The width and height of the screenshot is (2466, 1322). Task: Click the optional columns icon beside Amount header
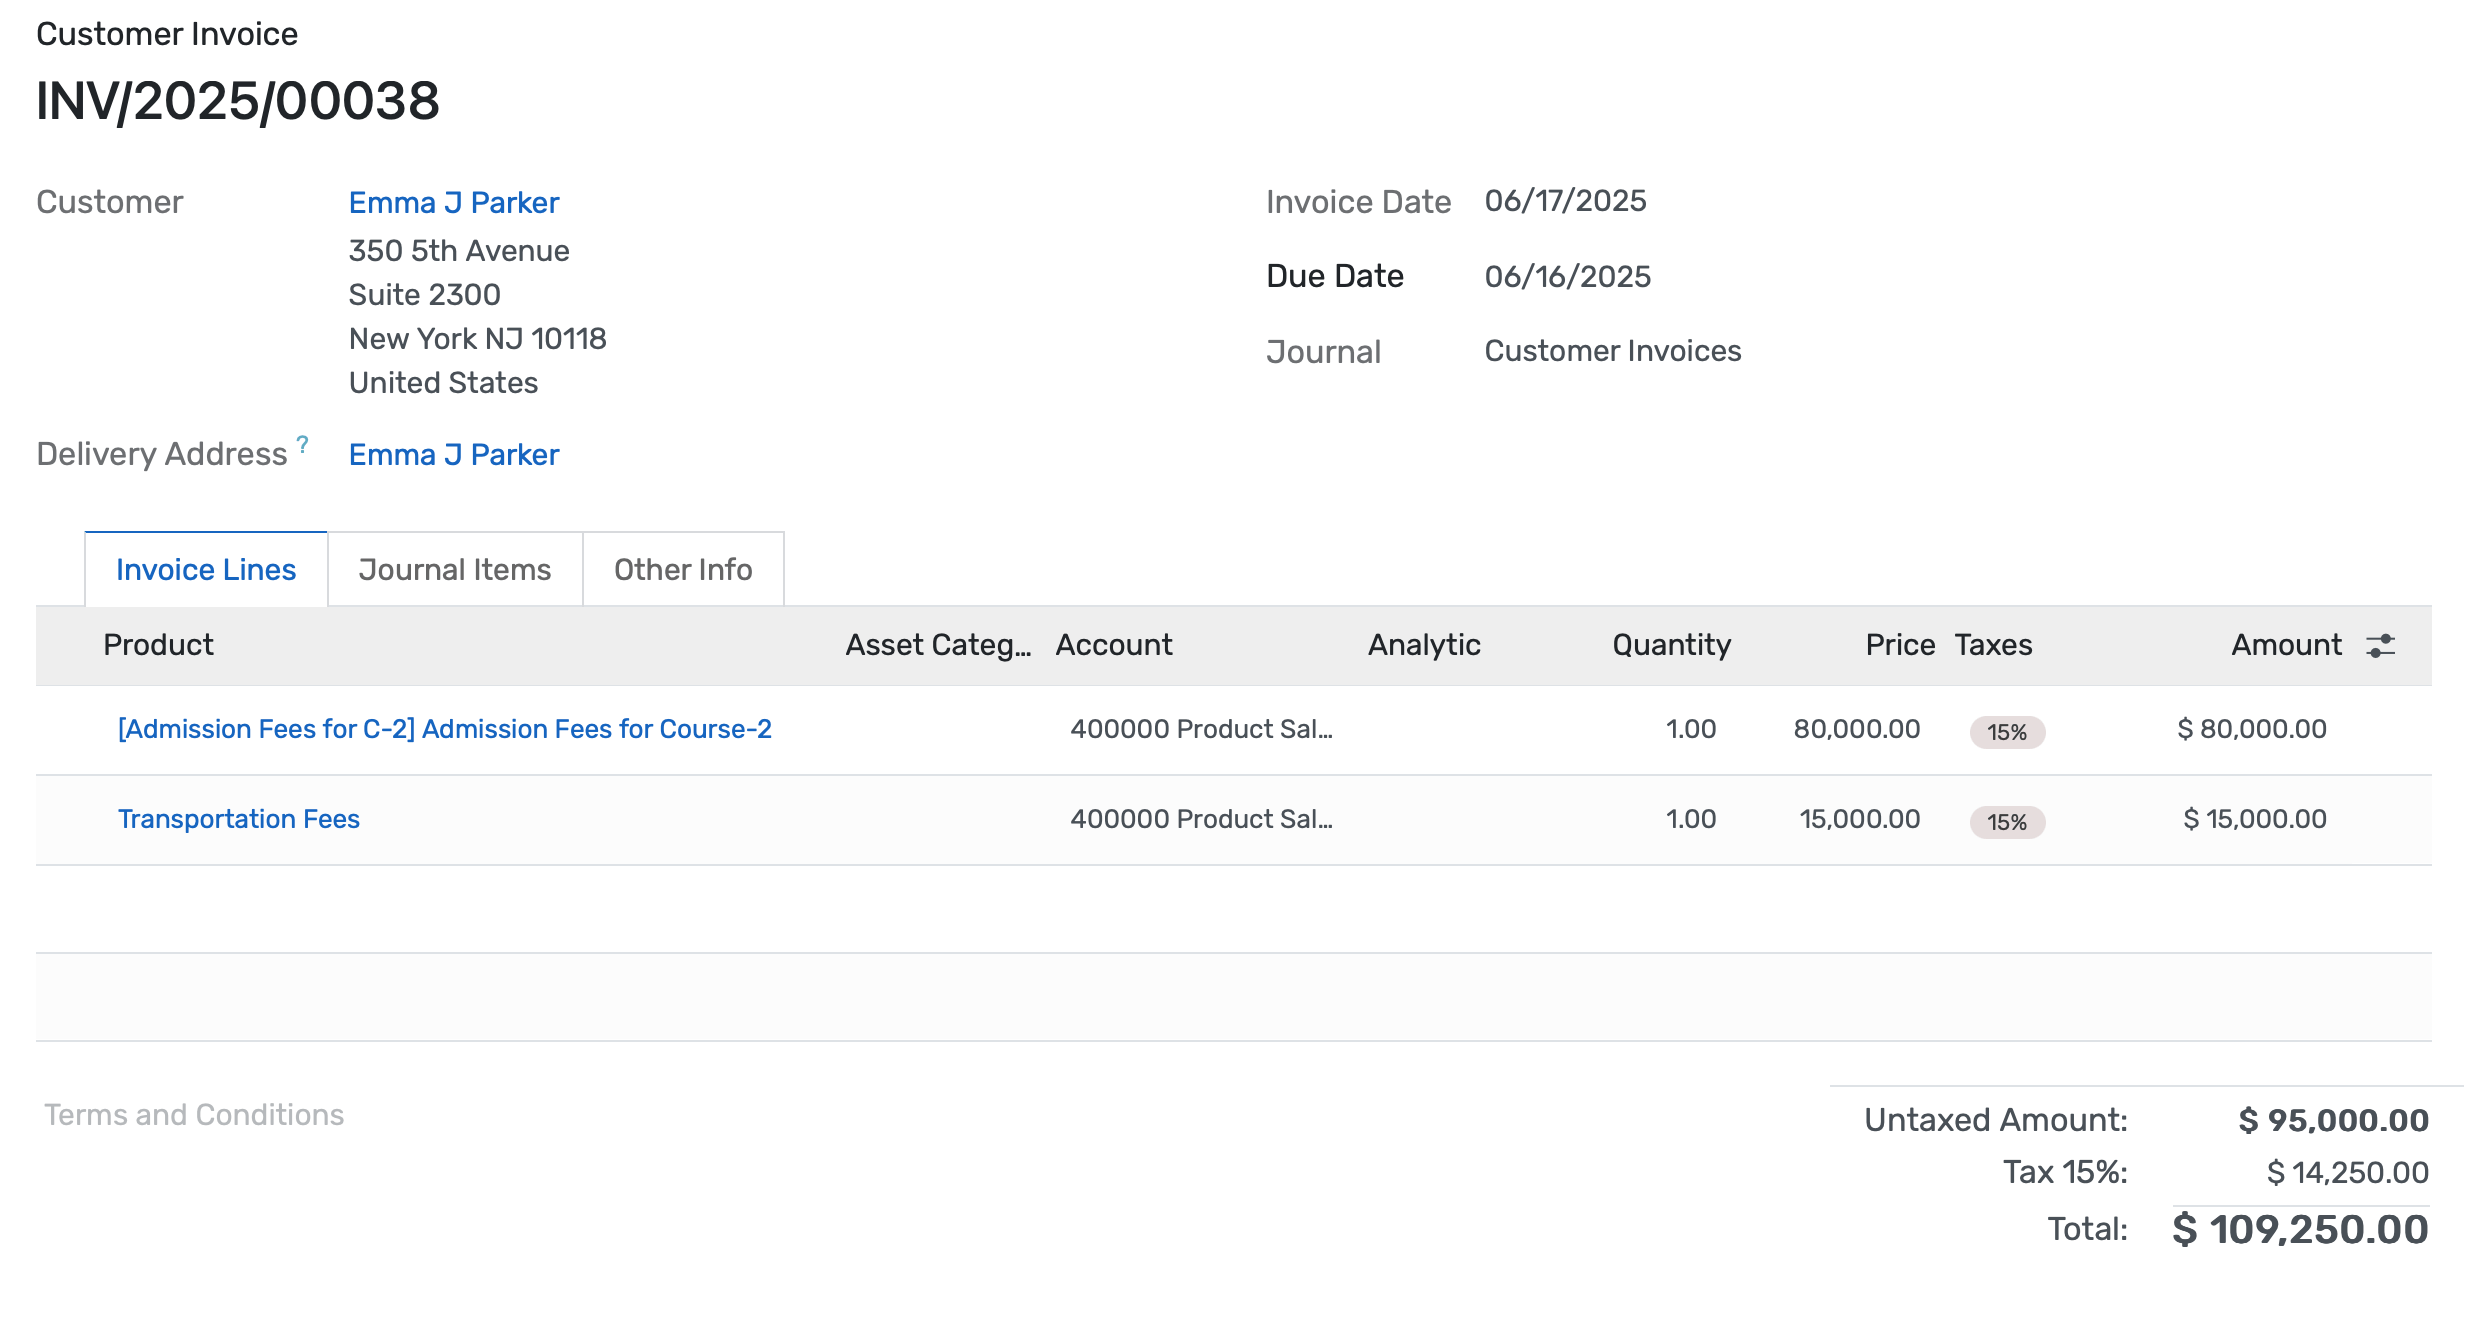pos(2379,645)
